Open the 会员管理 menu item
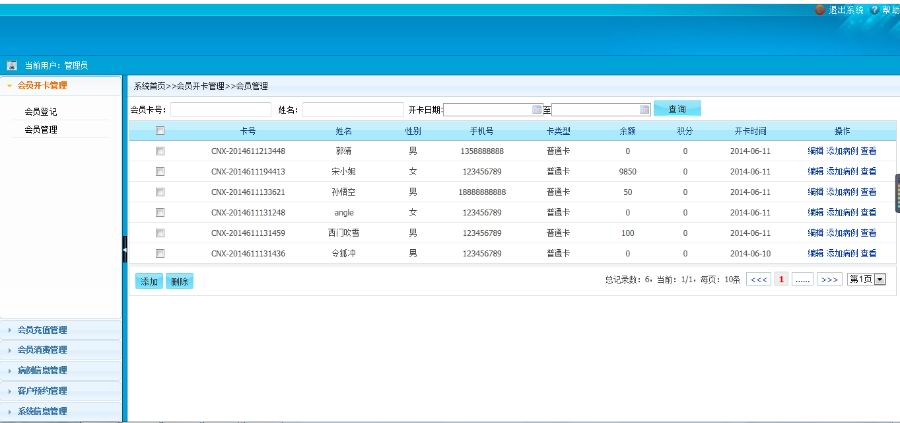 [41, 130]
